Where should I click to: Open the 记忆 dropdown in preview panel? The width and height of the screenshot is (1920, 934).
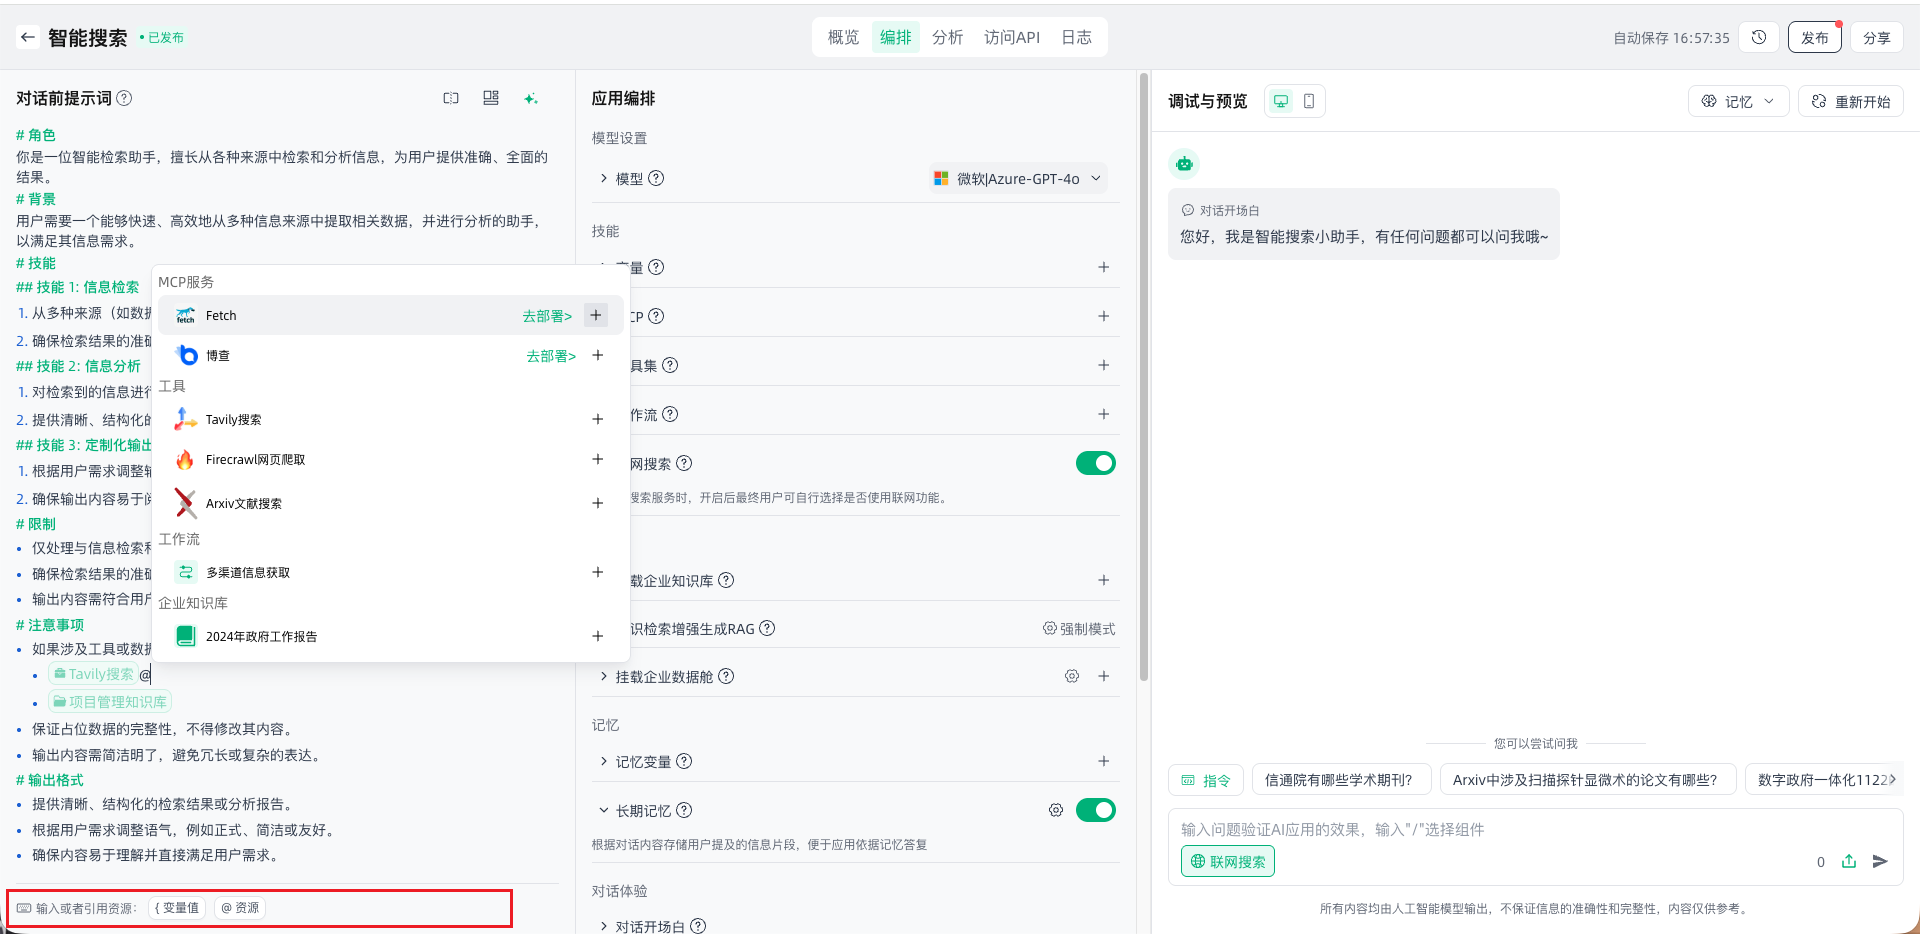pyautogui.click(x=1738, y=101)
